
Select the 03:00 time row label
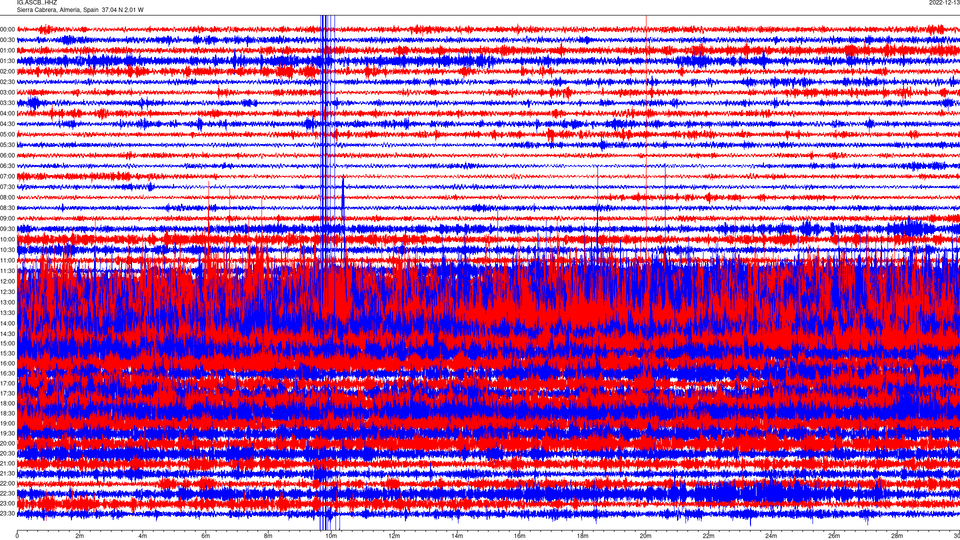tap(8, 92)
